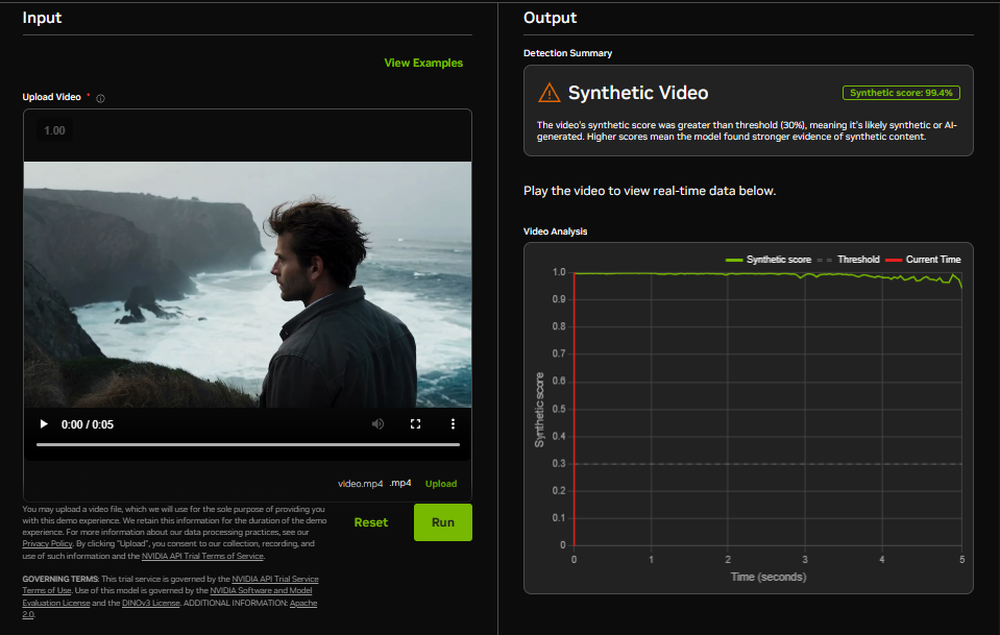Click the Synthetic score: 99.4% badge
The width and height of the screenshot is (1000, 635).
coord(901,93)
